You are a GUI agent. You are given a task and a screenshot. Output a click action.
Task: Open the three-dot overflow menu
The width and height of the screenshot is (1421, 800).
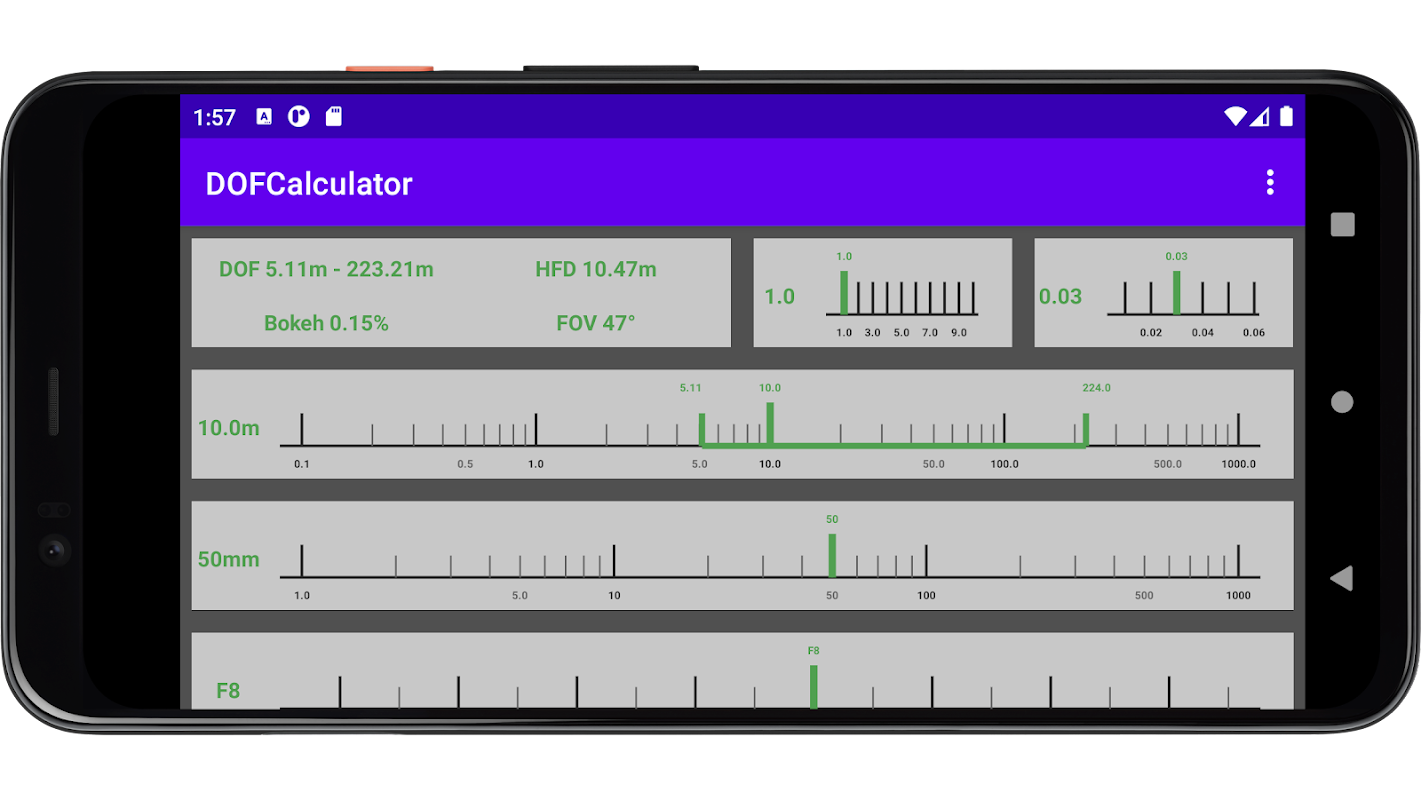[1270, 182]
